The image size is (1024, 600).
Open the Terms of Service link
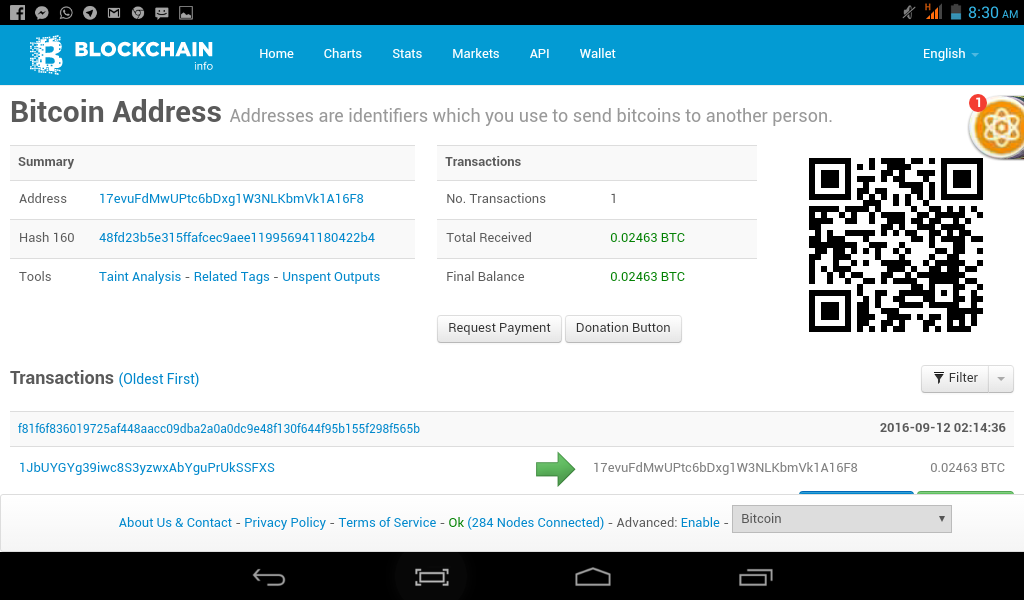pyautogui.click(x=387, y=523)
